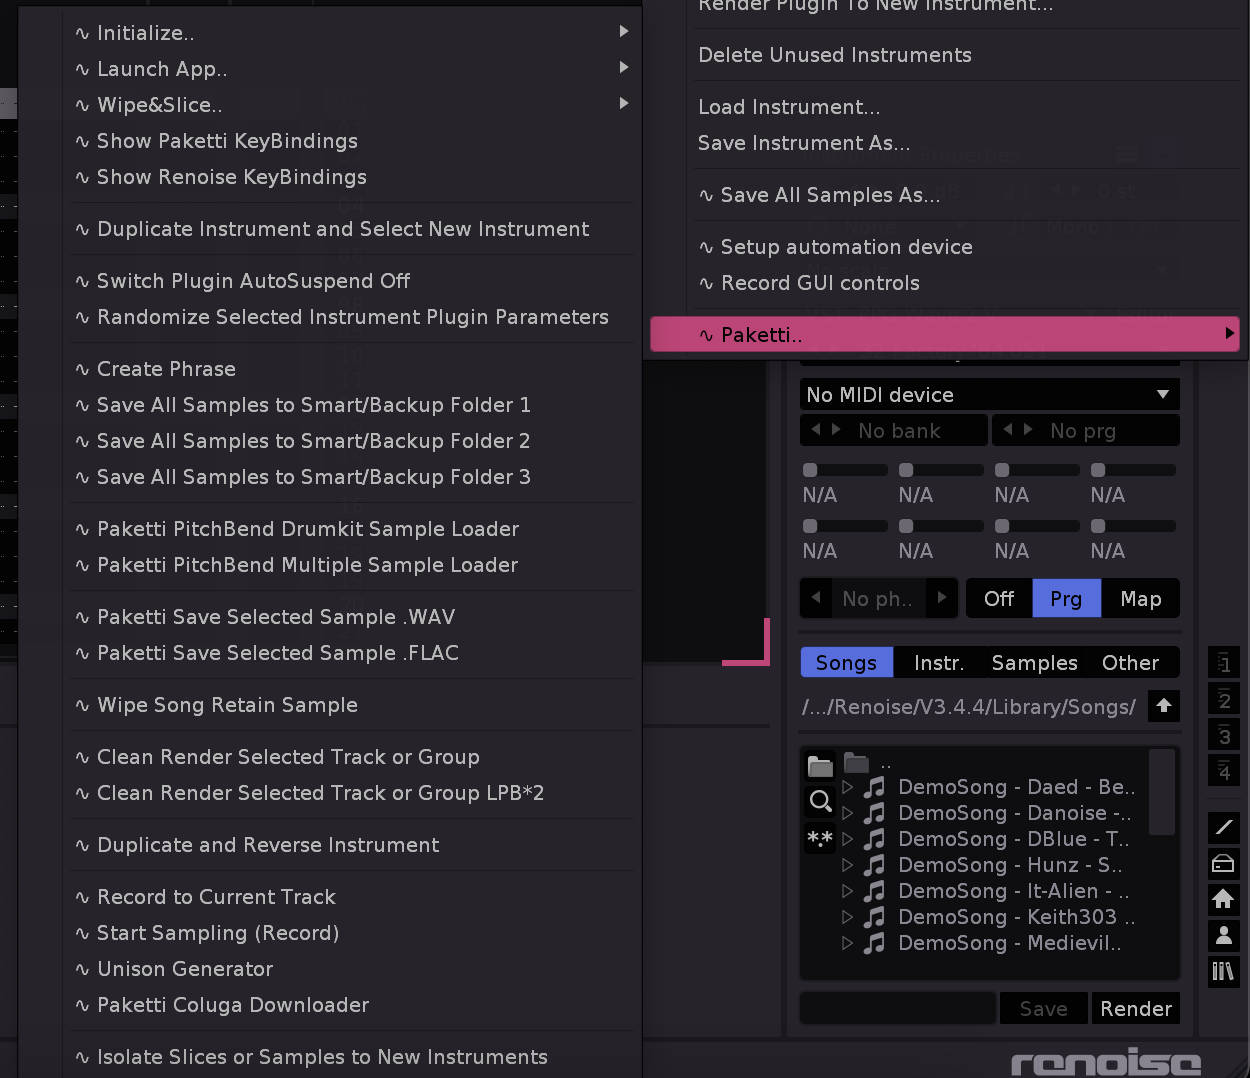
Task: Click the file browser vertical scrollbar
Action: point(1161,792)
